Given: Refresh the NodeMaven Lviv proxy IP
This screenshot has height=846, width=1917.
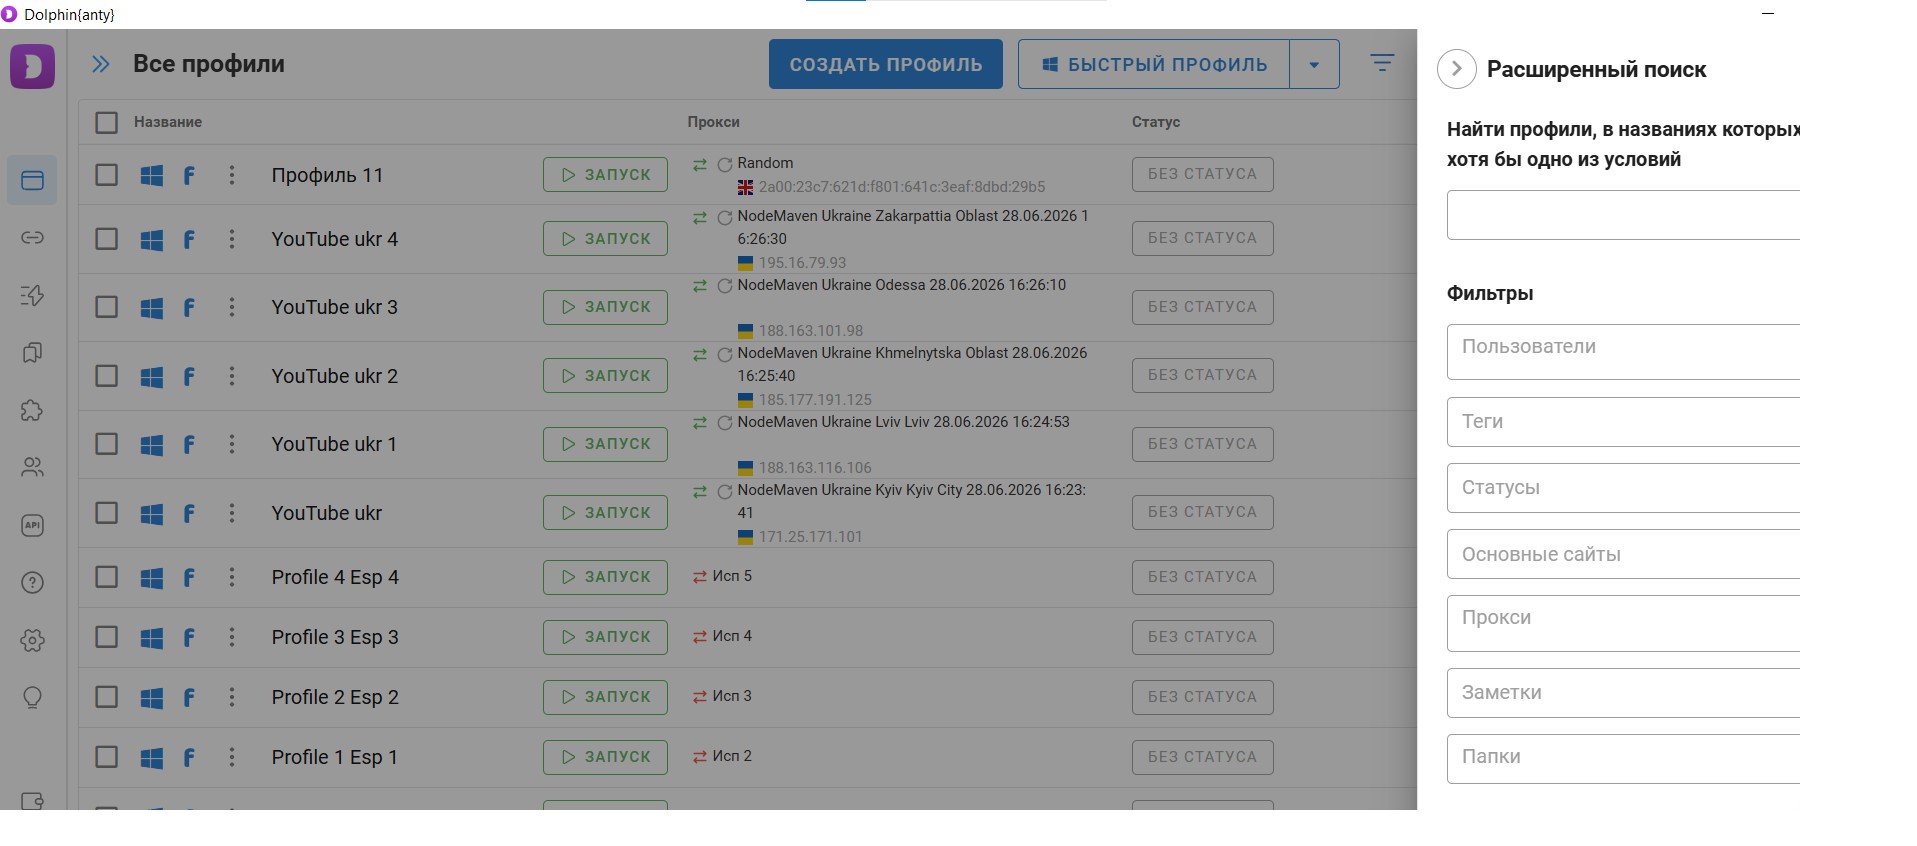Looking at the screenshot, I should pyautogui.click(x=725, y=423).
